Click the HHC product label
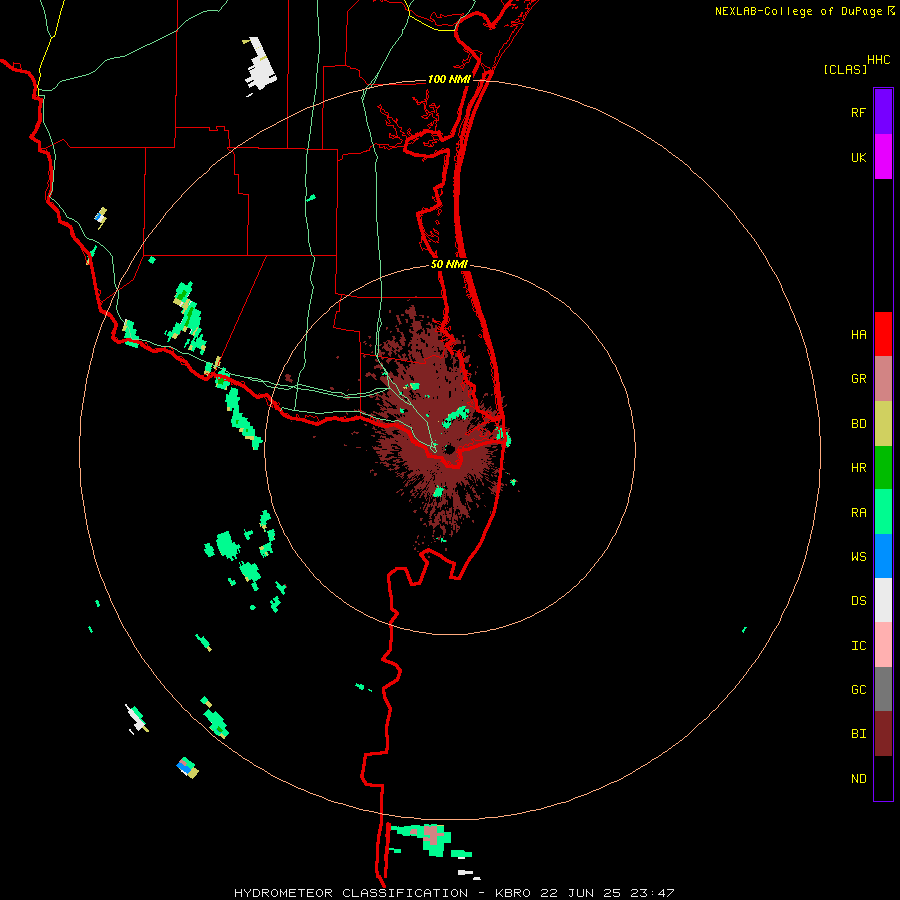 point(879,60)
